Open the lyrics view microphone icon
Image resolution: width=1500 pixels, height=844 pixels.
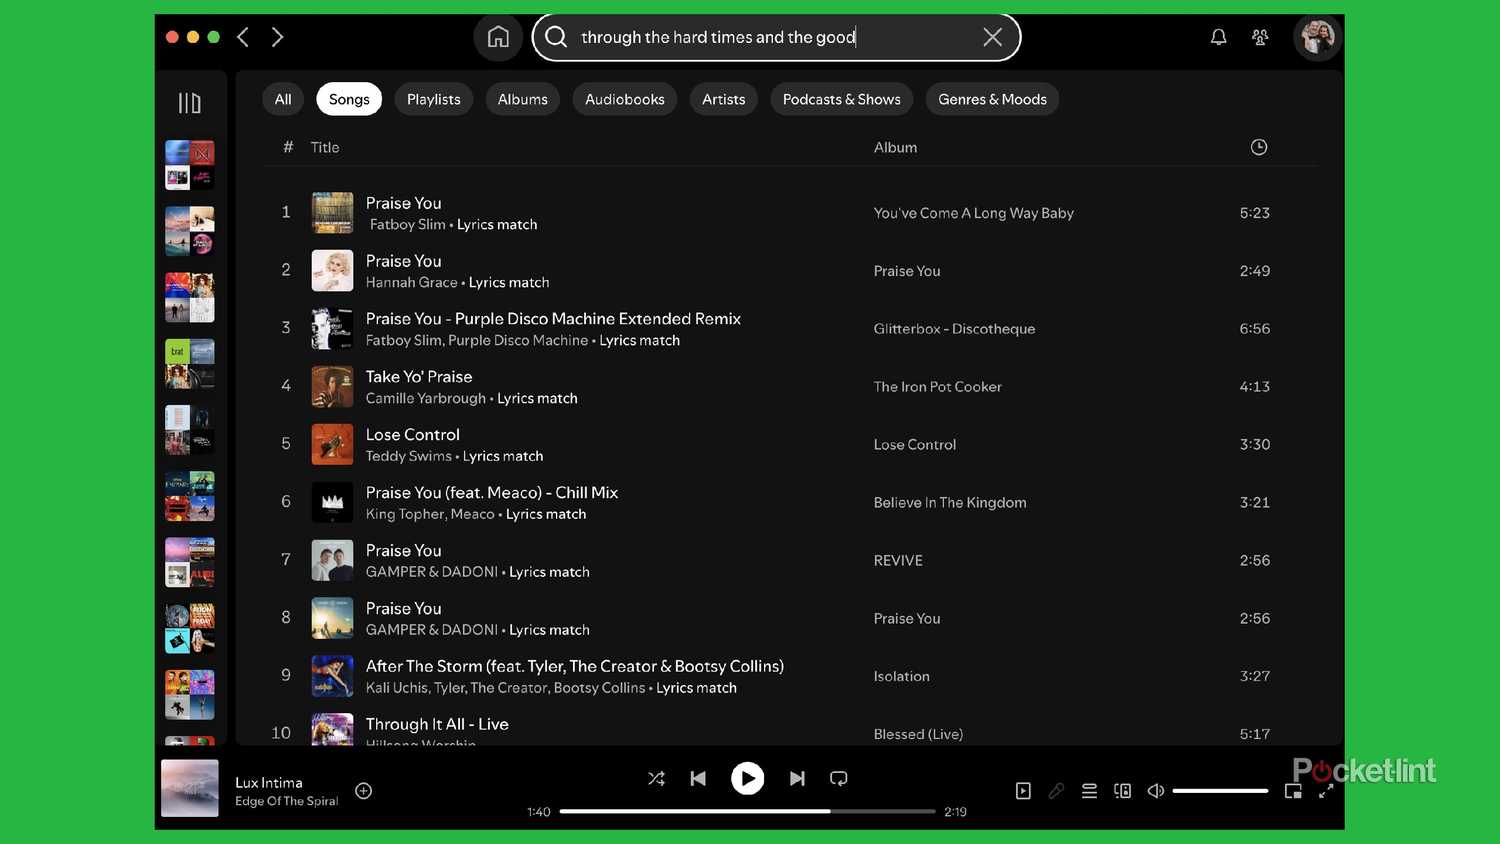[x=1056, y=790]
